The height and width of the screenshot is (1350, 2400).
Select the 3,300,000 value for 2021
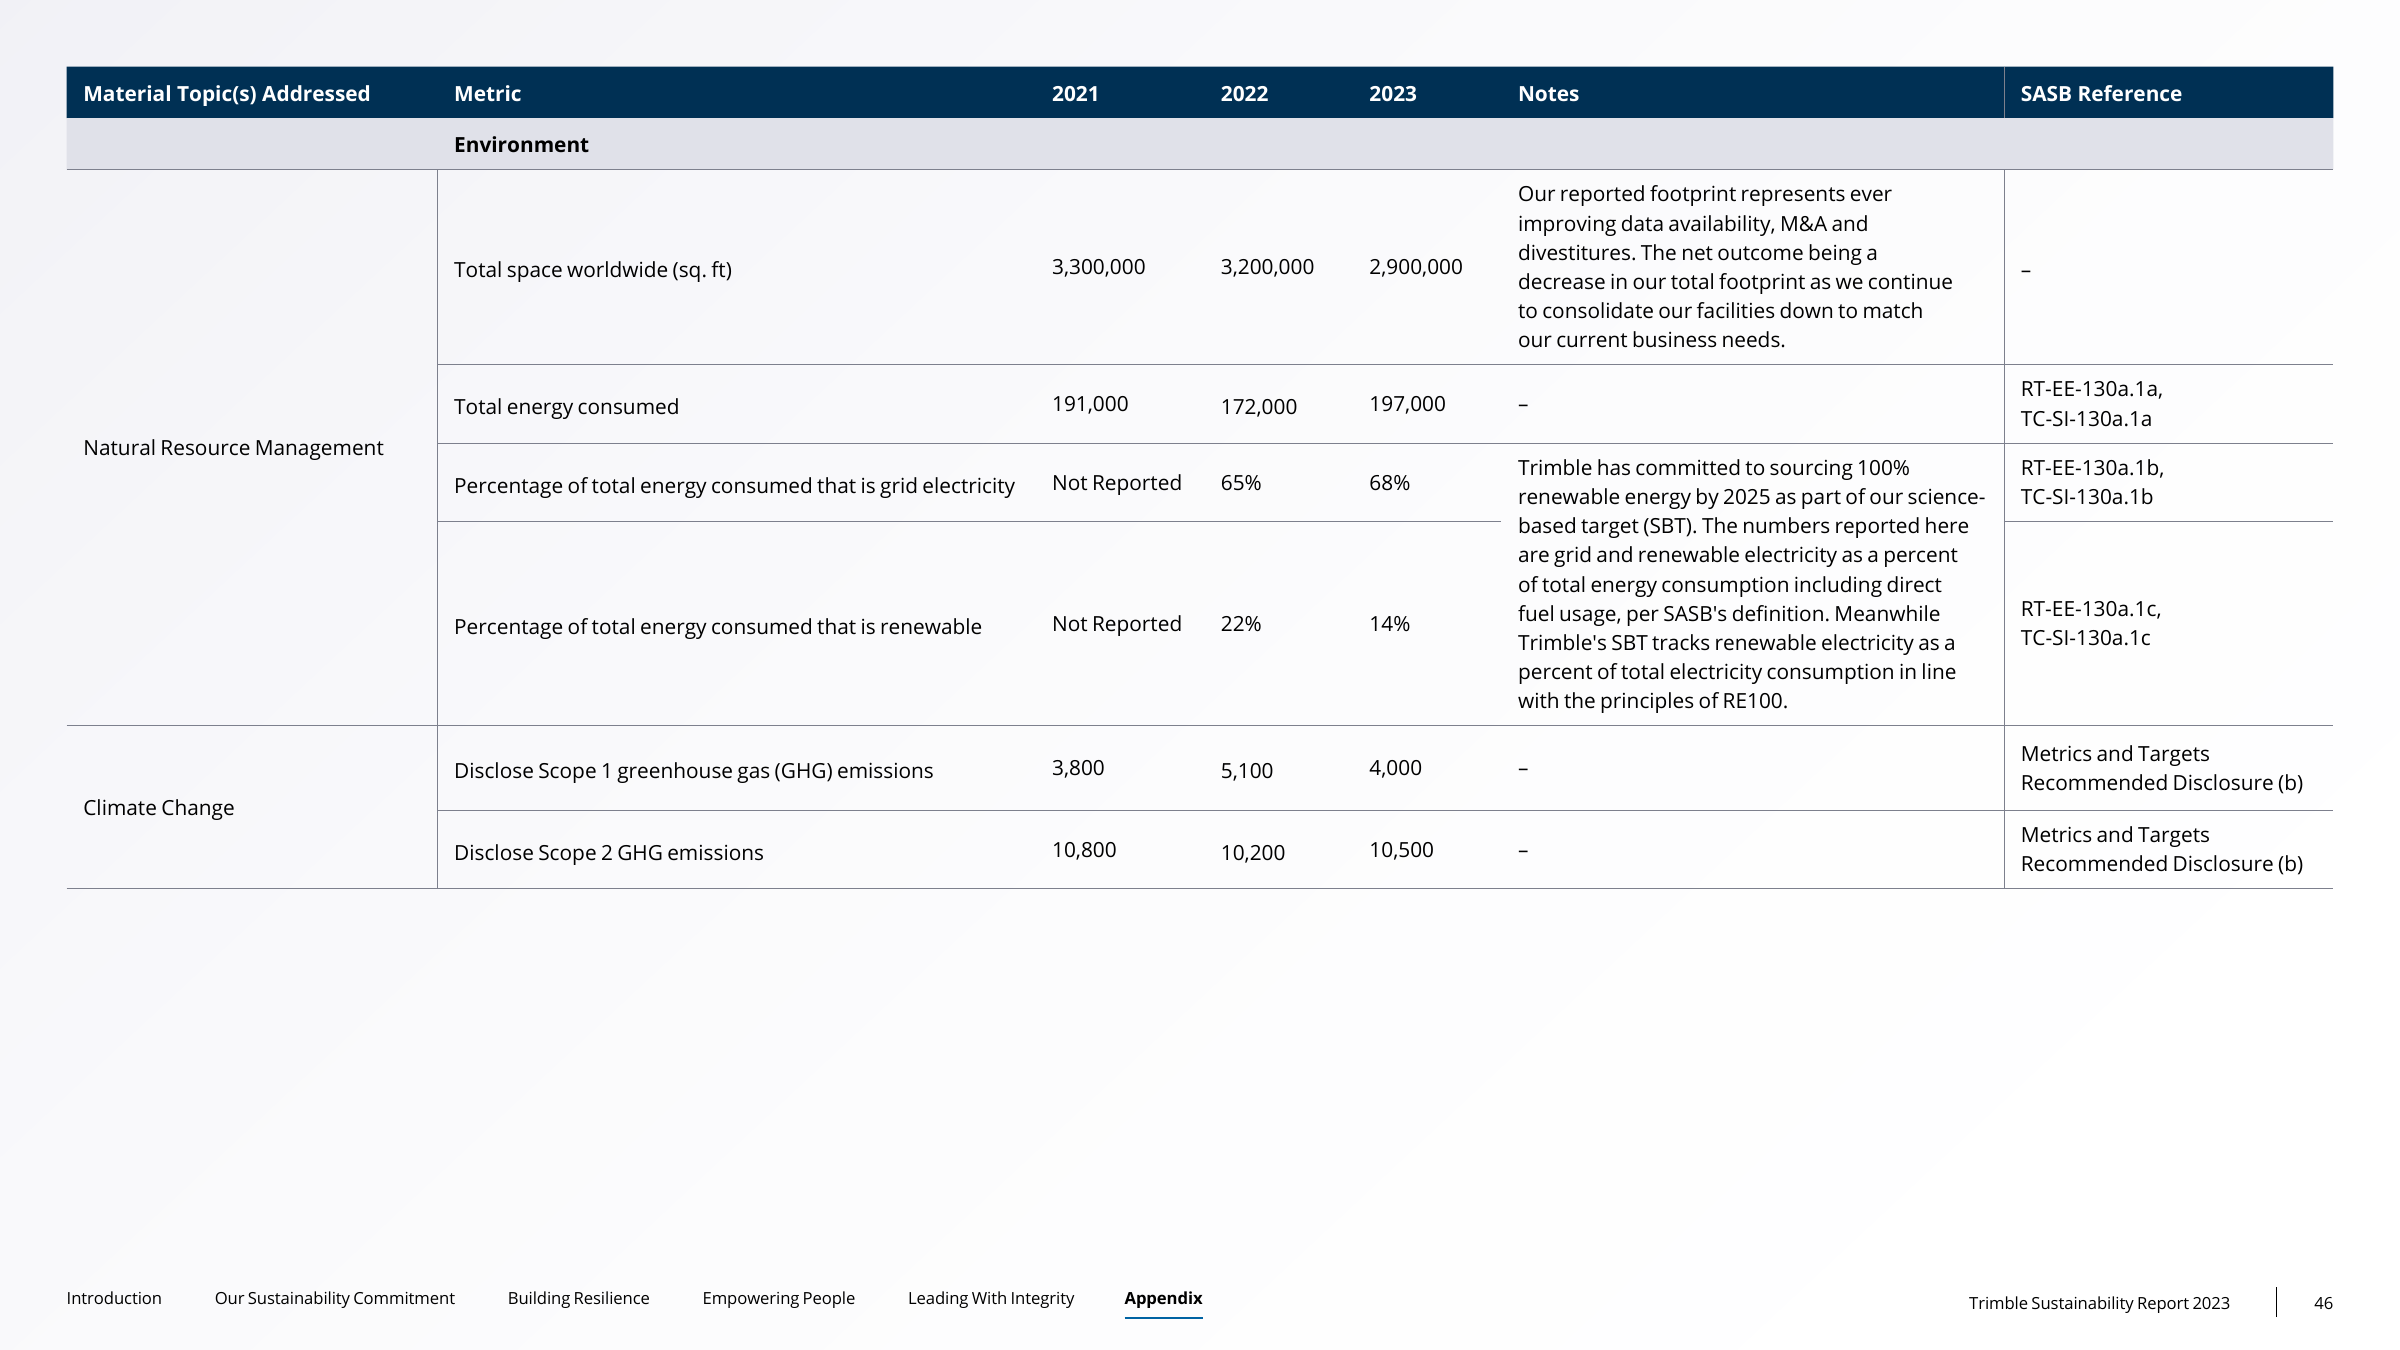1098,267
